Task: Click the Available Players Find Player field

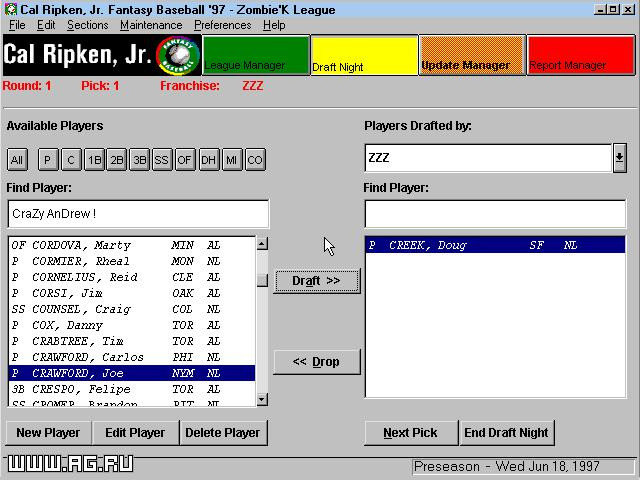Action: point(138,214)
